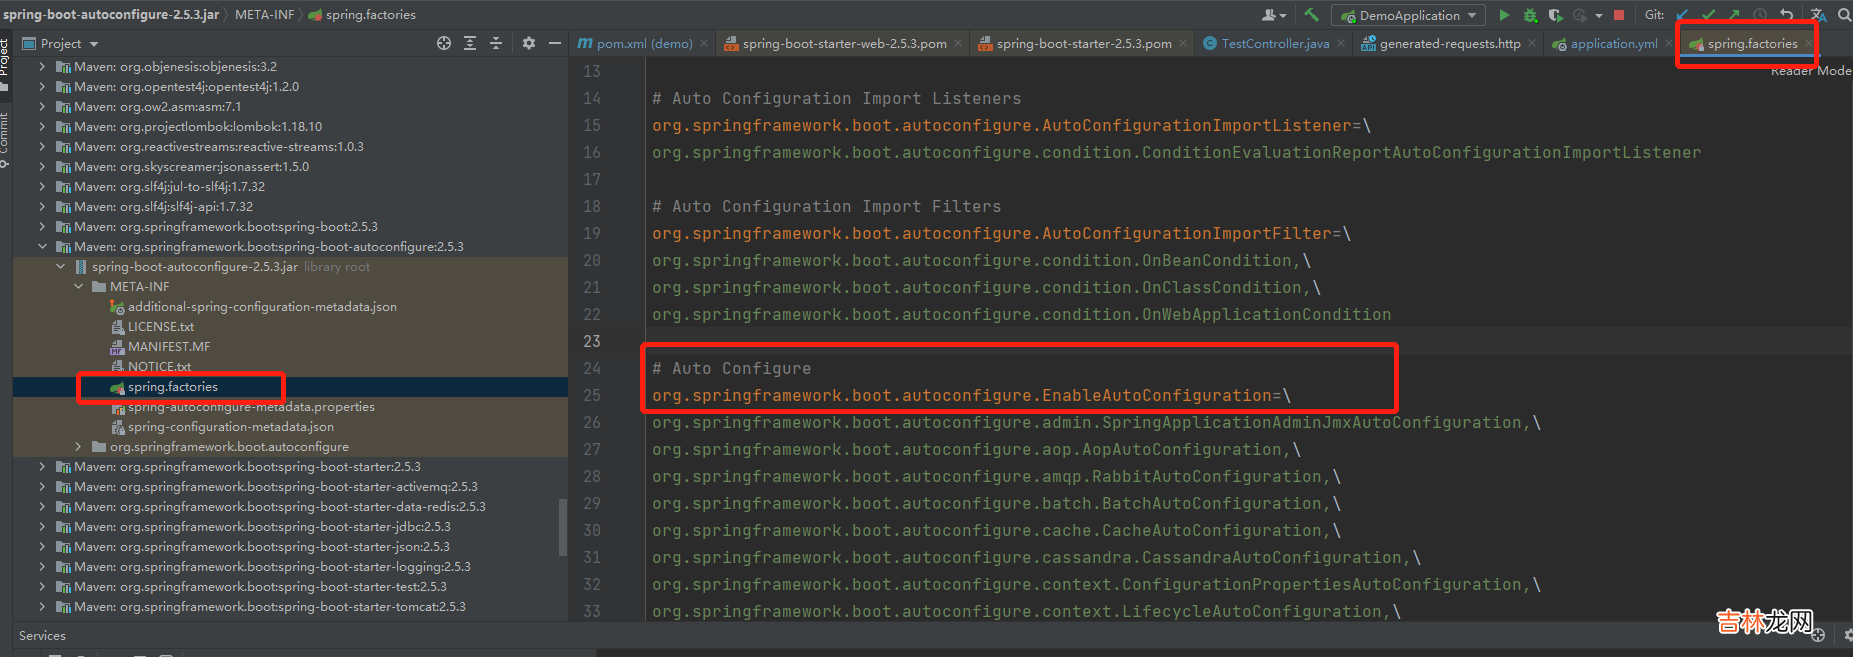Screen dimensions: 1853x657
Task: Select MANIFEST.MF in the project tree
Action: coord(168,347)
